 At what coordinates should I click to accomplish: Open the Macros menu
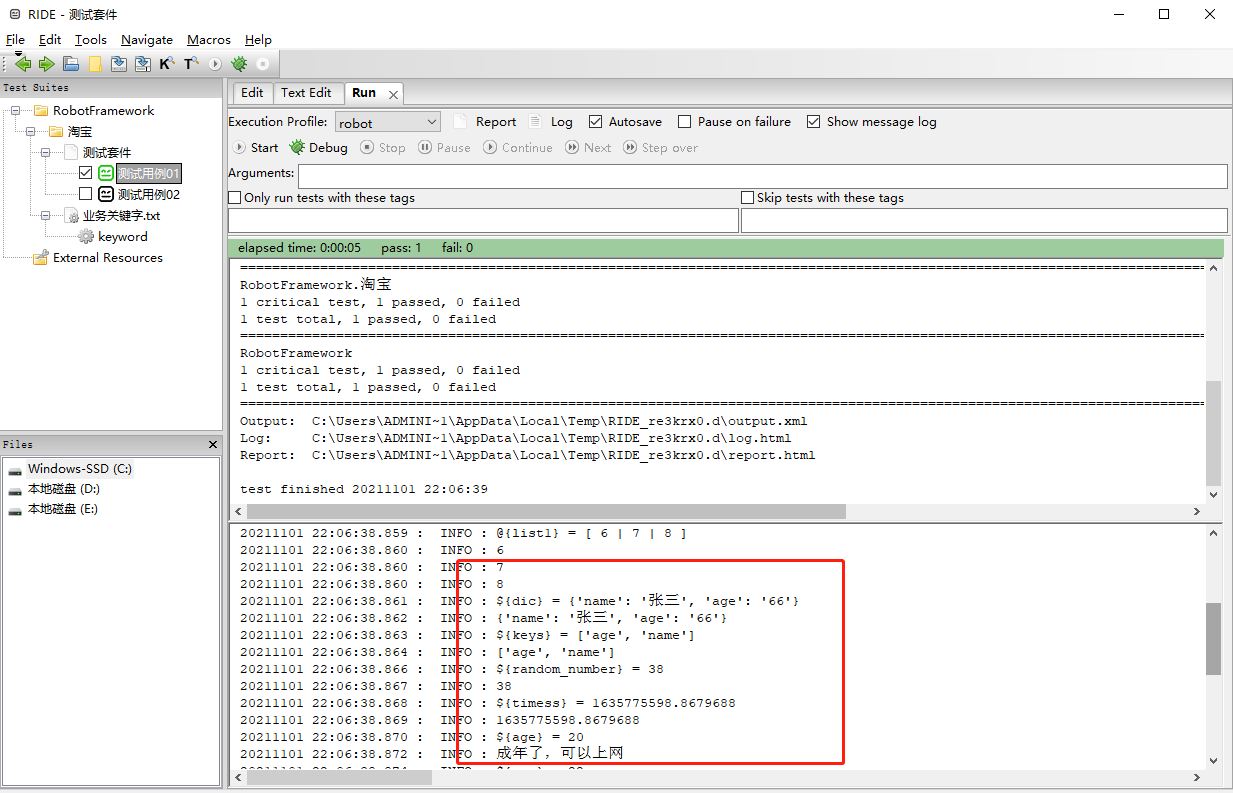(x=209, y=40)
